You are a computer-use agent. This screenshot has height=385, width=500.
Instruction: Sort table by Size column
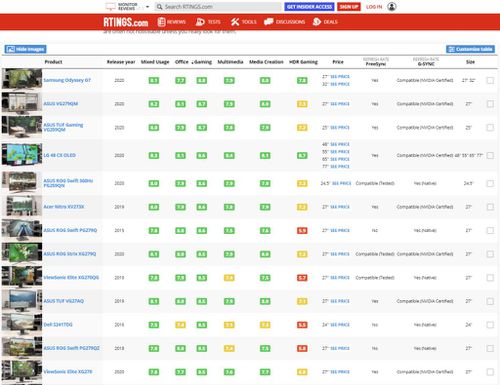(x=470, y=62)
